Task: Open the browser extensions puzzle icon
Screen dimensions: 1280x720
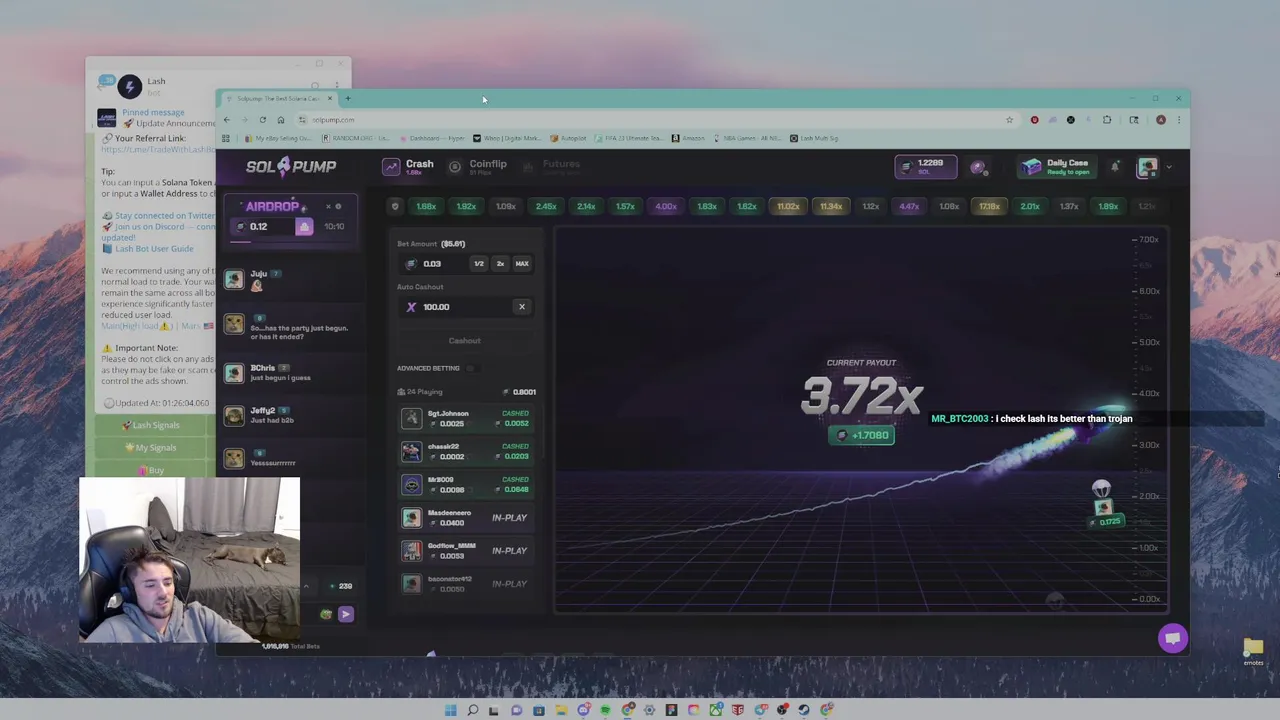Action: [x=1107, y=120]
